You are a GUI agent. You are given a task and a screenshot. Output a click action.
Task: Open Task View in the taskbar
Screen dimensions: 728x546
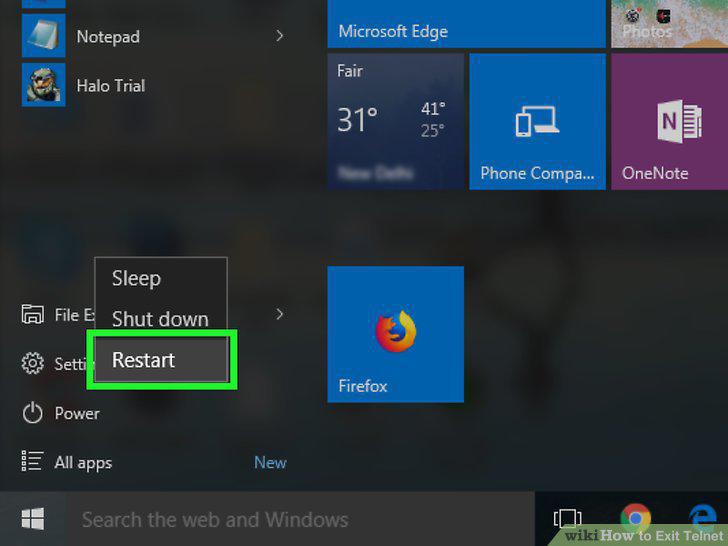567,518
